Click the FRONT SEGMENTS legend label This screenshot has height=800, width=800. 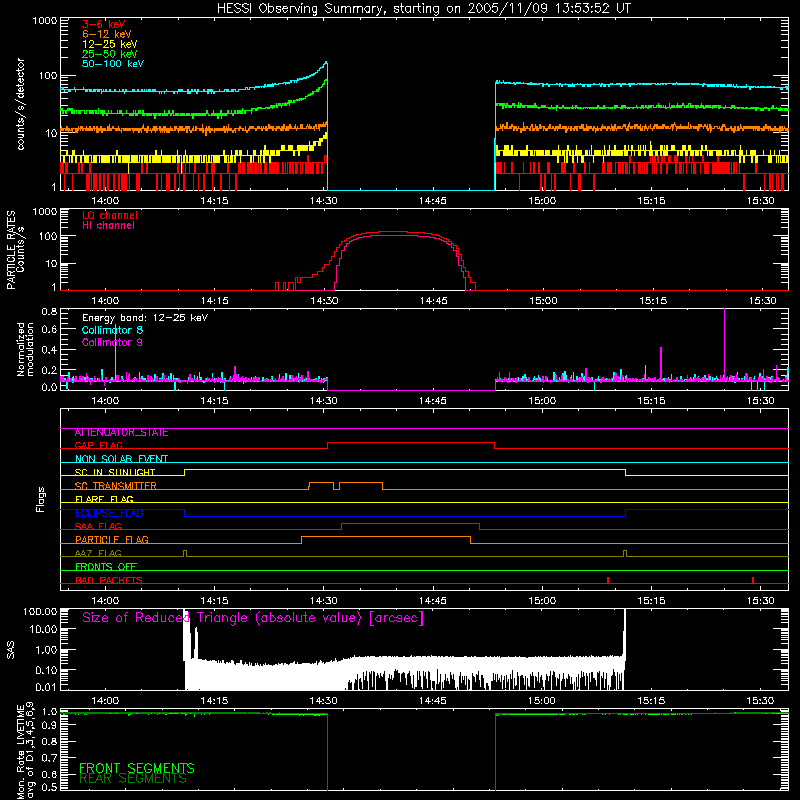[137, 768]
